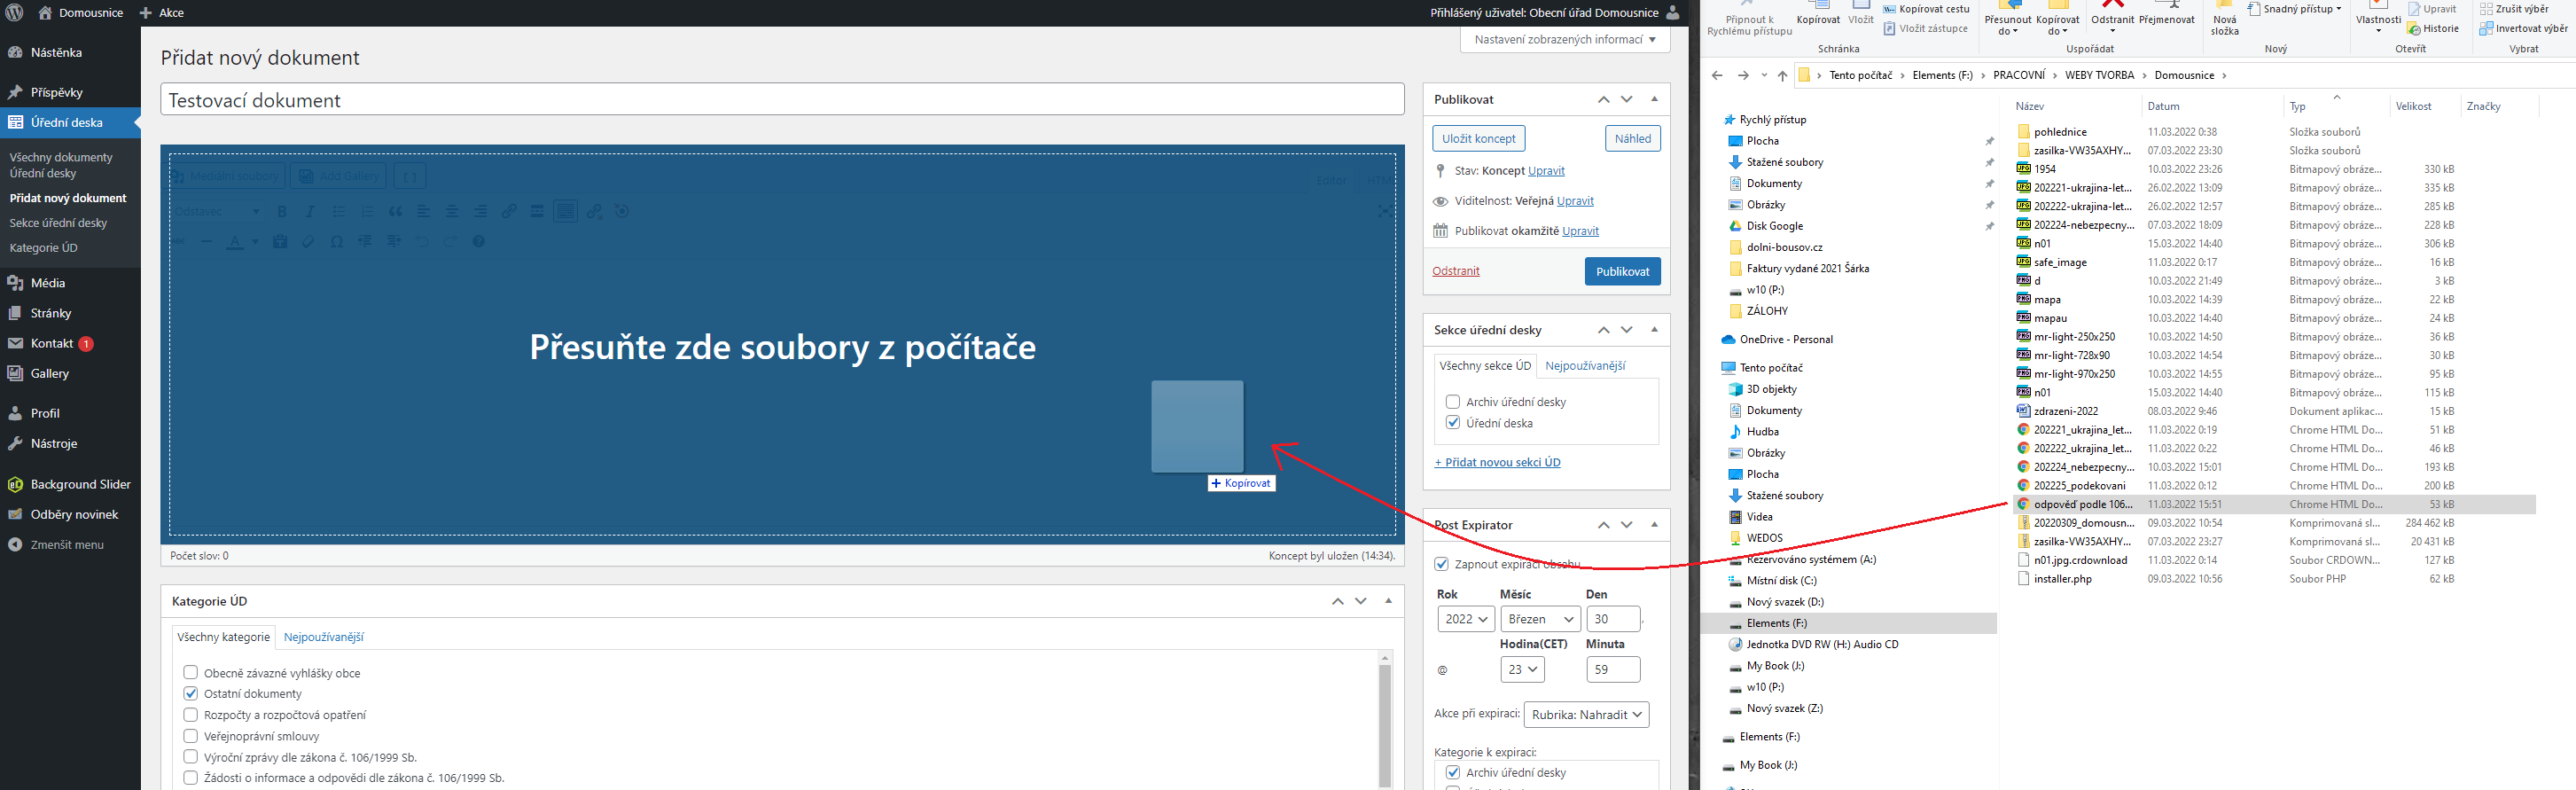Click Přidat novou sekci ÚD link
Screen dimensions: 2576x790
pyautogui.click(x=1497, y=462)
